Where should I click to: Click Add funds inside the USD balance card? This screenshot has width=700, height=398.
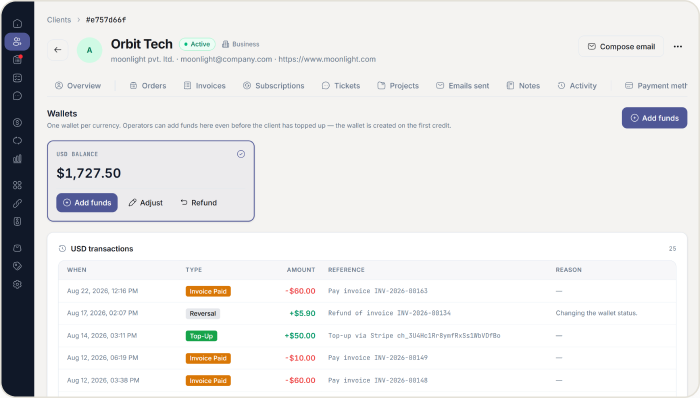click(x=87, y=203)
